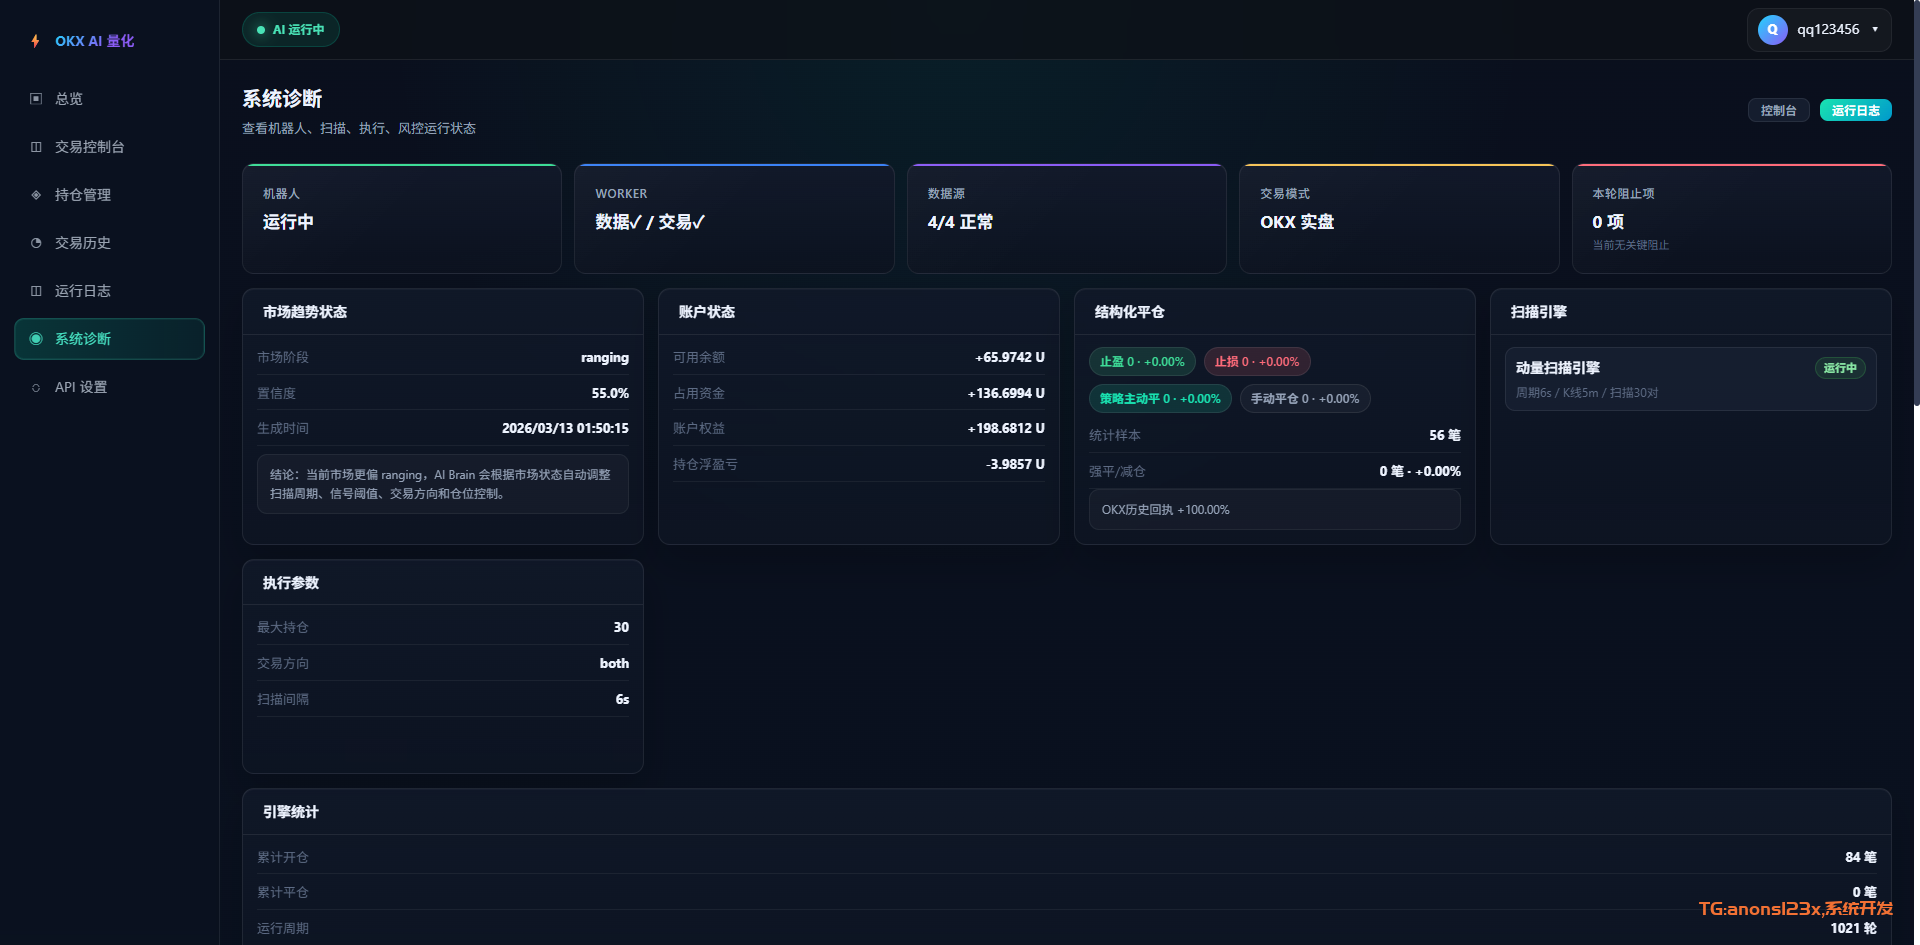This screenshot has height=945, width=1920.
Task: Click the 控制台 button
Action: click(1778, 111)
